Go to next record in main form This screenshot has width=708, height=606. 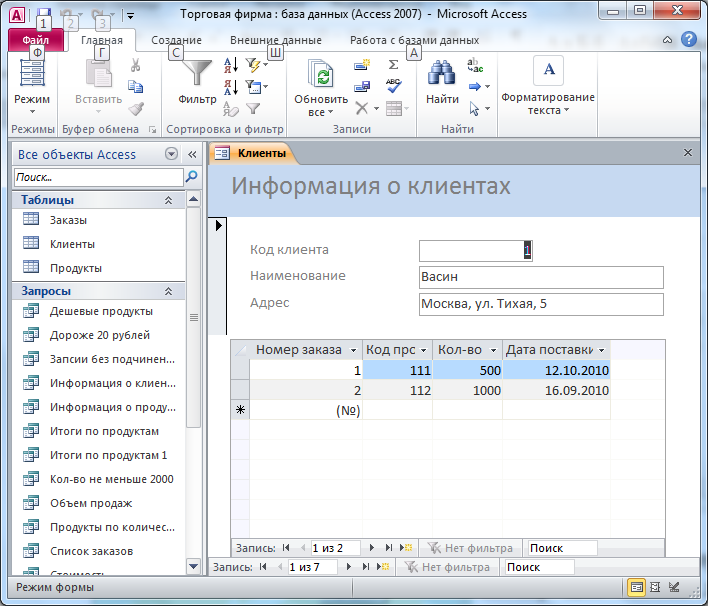(x=349, y=567)
